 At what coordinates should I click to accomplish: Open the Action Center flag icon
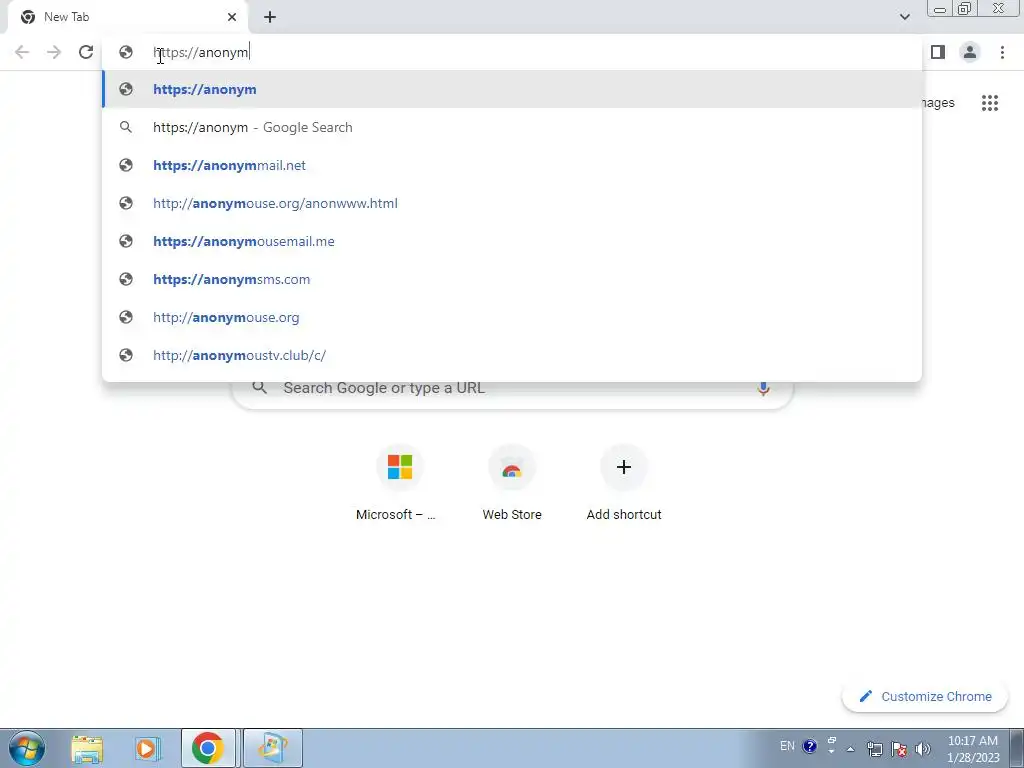pyautogui.click(x=899, y=748)
